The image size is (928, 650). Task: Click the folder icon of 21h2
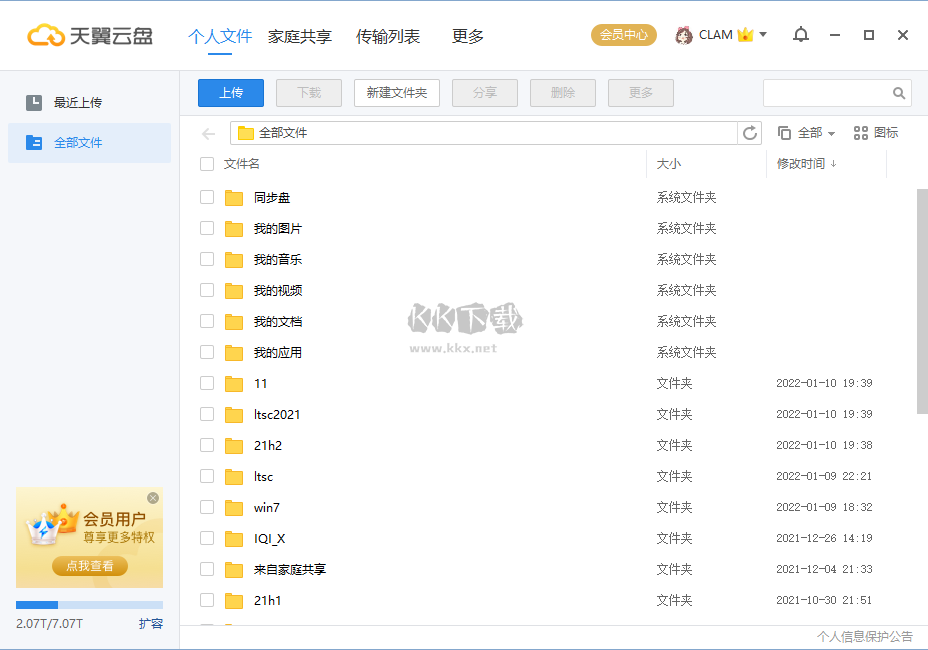[234, 446]
